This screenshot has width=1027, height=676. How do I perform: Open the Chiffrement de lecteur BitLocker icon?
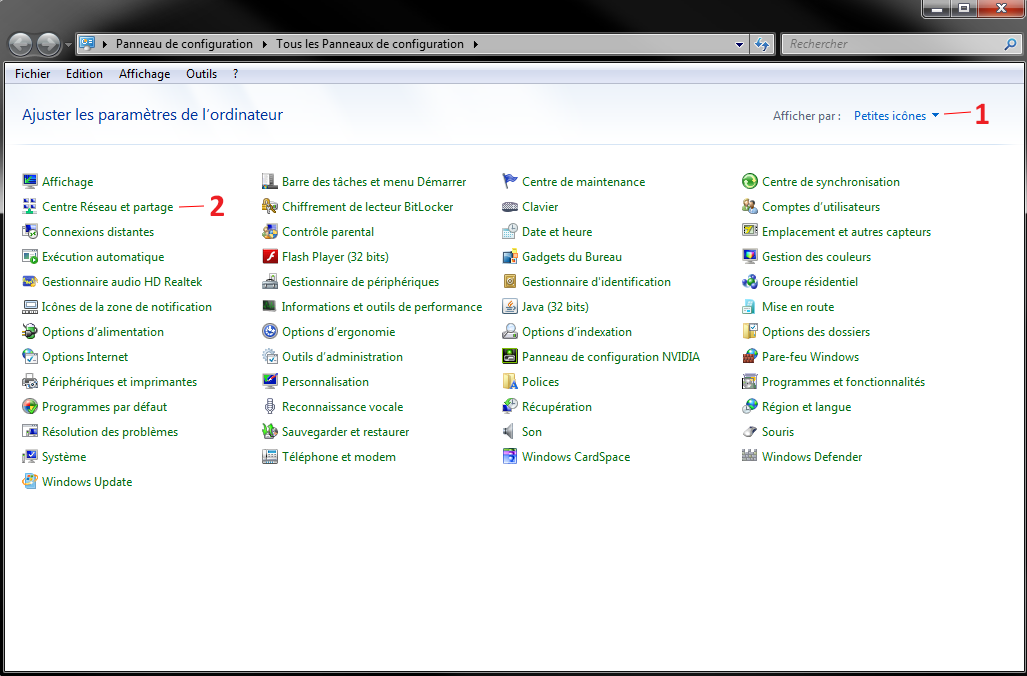tap(270, 206)
